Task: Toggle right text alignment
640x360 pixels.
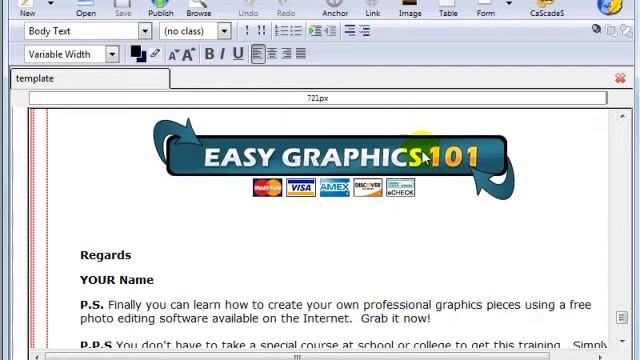Action: (x=287, y=53)
